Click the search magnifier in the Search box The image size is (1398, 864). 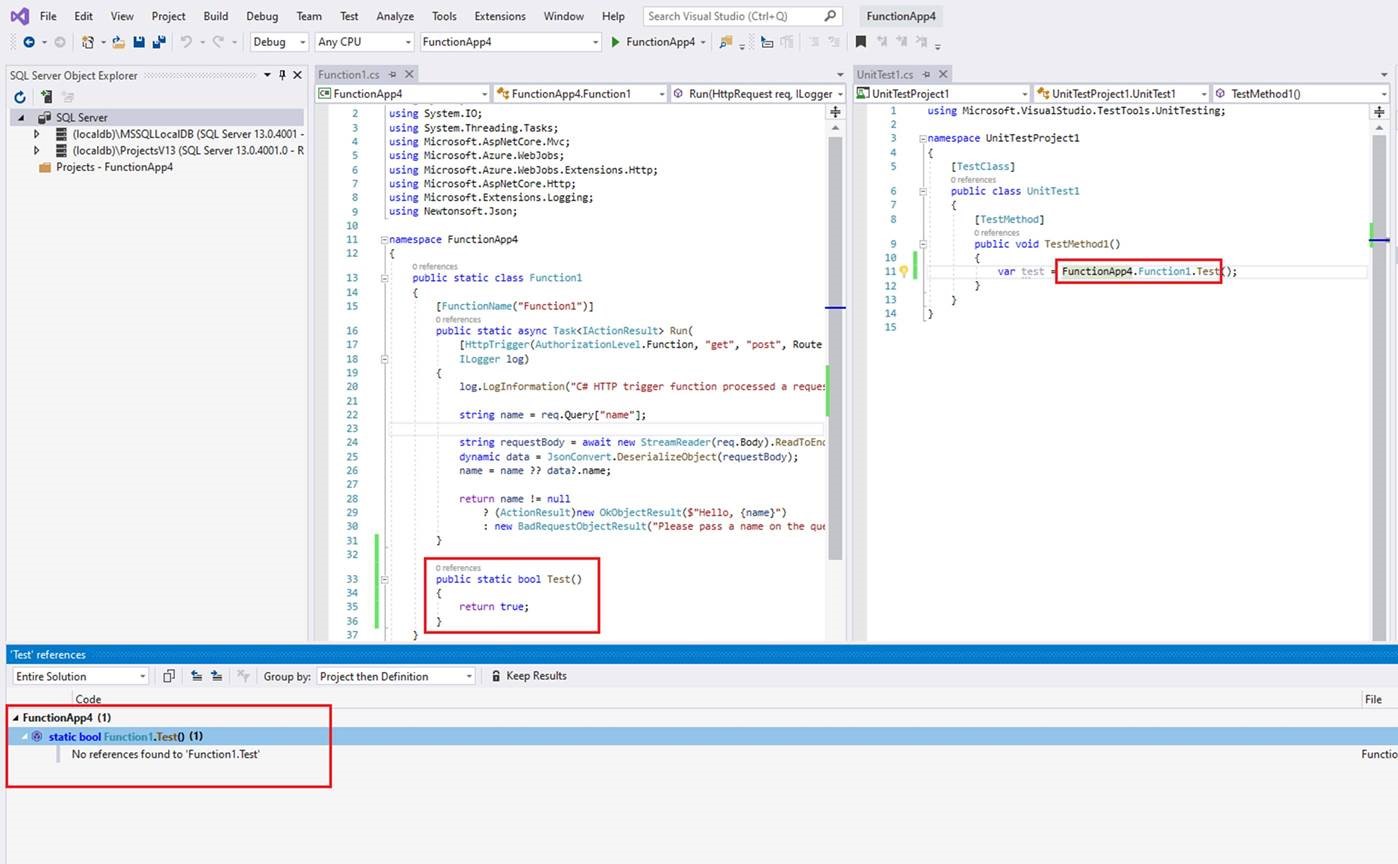point(830,15)
